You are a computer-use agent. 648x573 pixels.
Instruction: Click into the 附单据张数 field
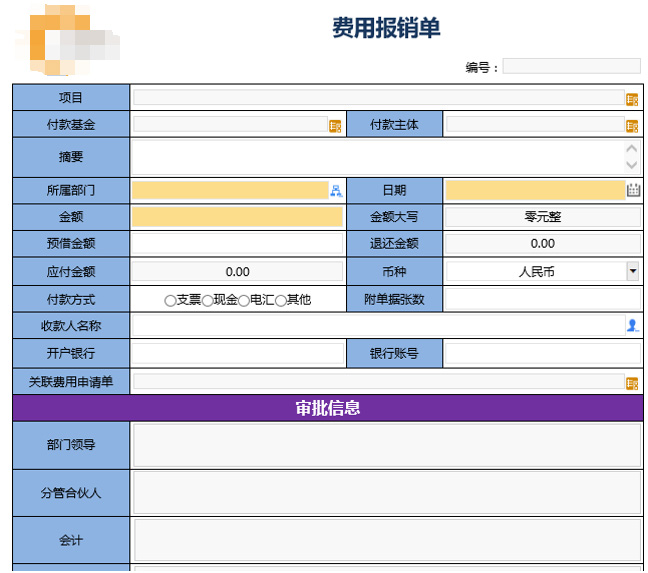pyautogui.click(x=543, y=299)
